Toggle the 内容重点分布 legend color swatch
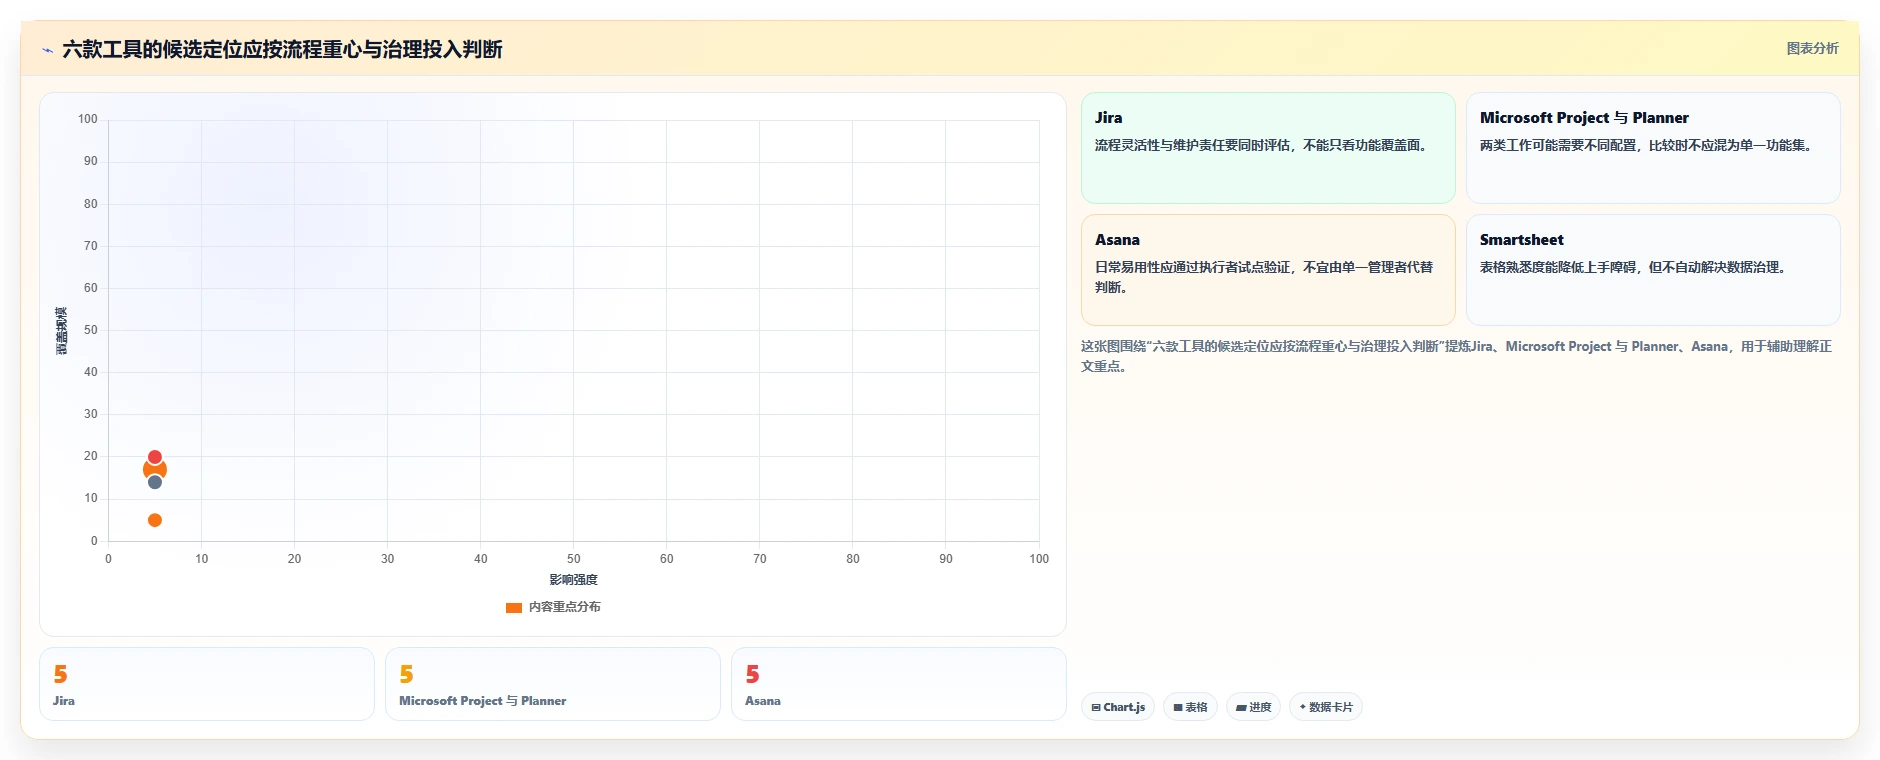 tap(514, 607)
